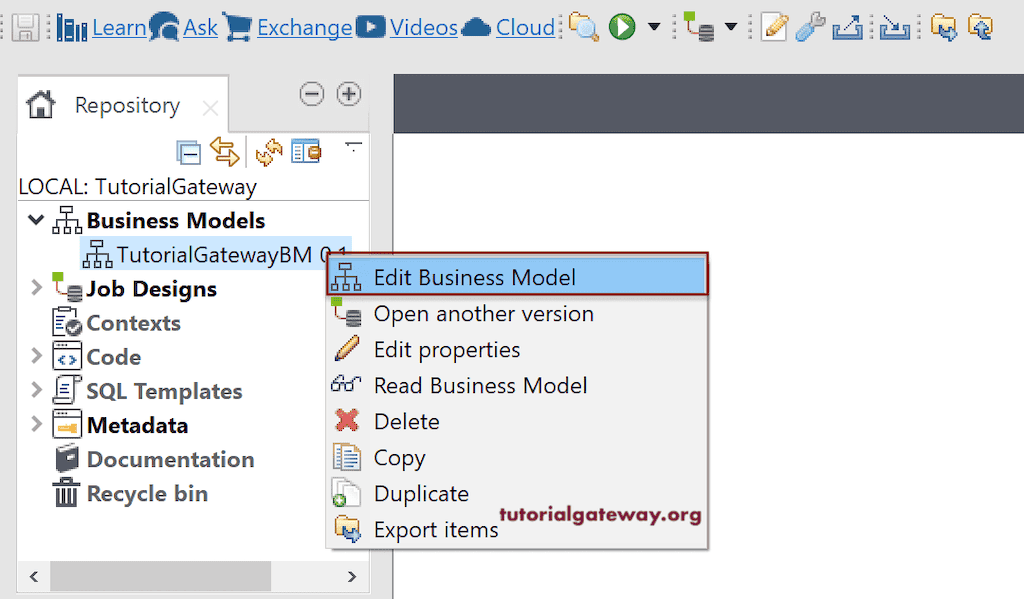Select Business Models folder in tree
Viewport: 1024px width, 599px height.
point(176,221)
